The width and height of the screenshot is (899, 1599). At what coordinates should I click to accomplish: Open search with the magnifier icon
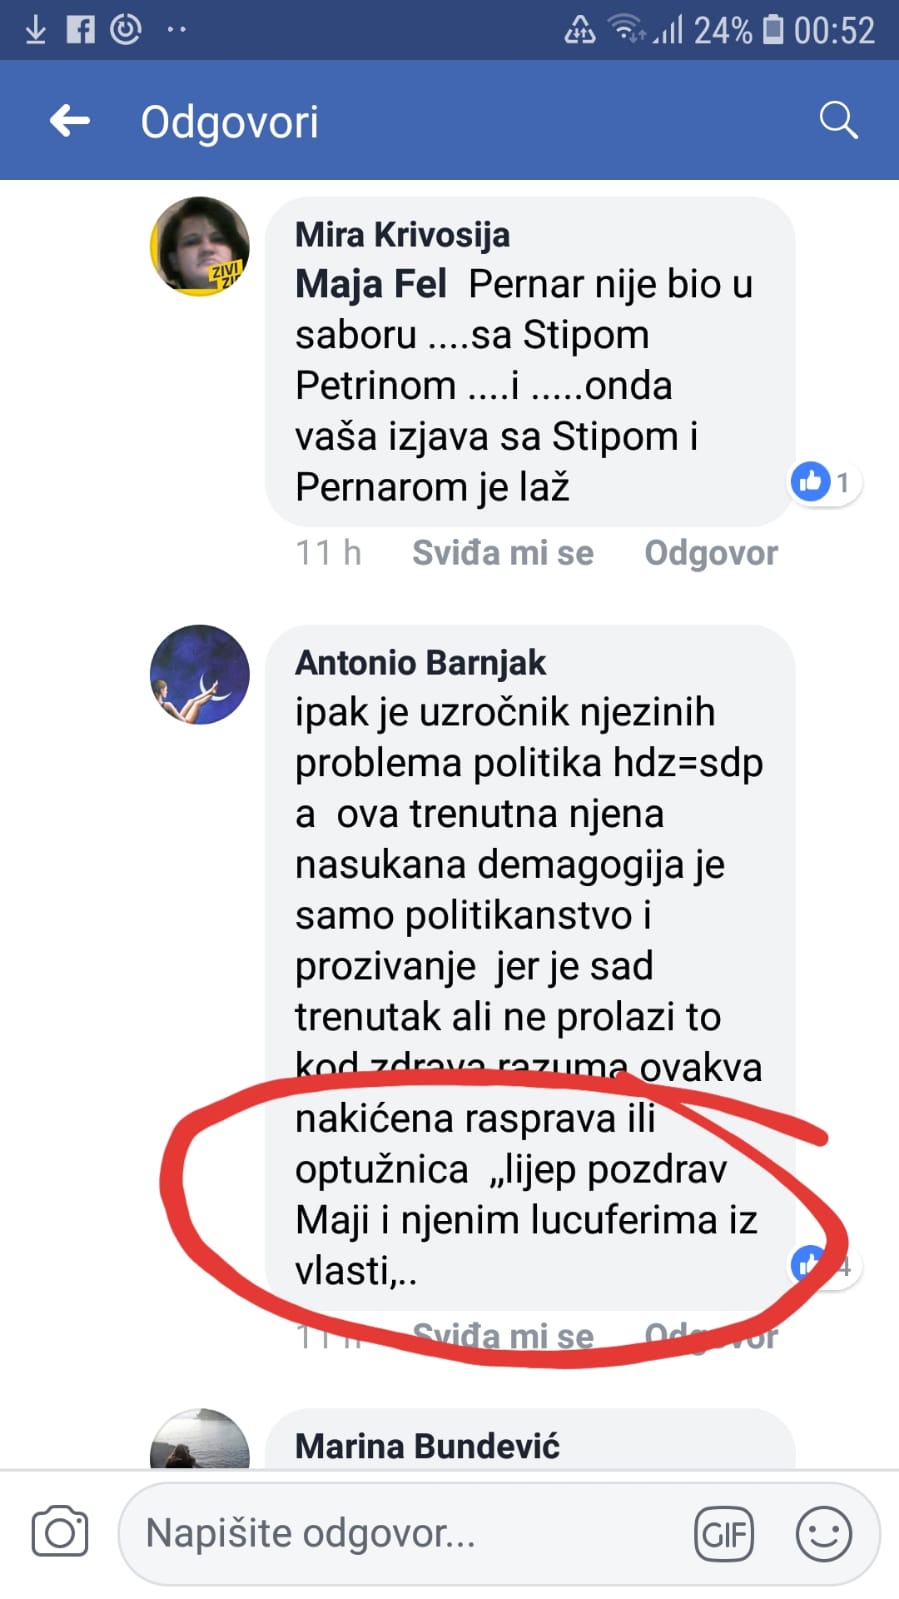(x=838, y=120)
